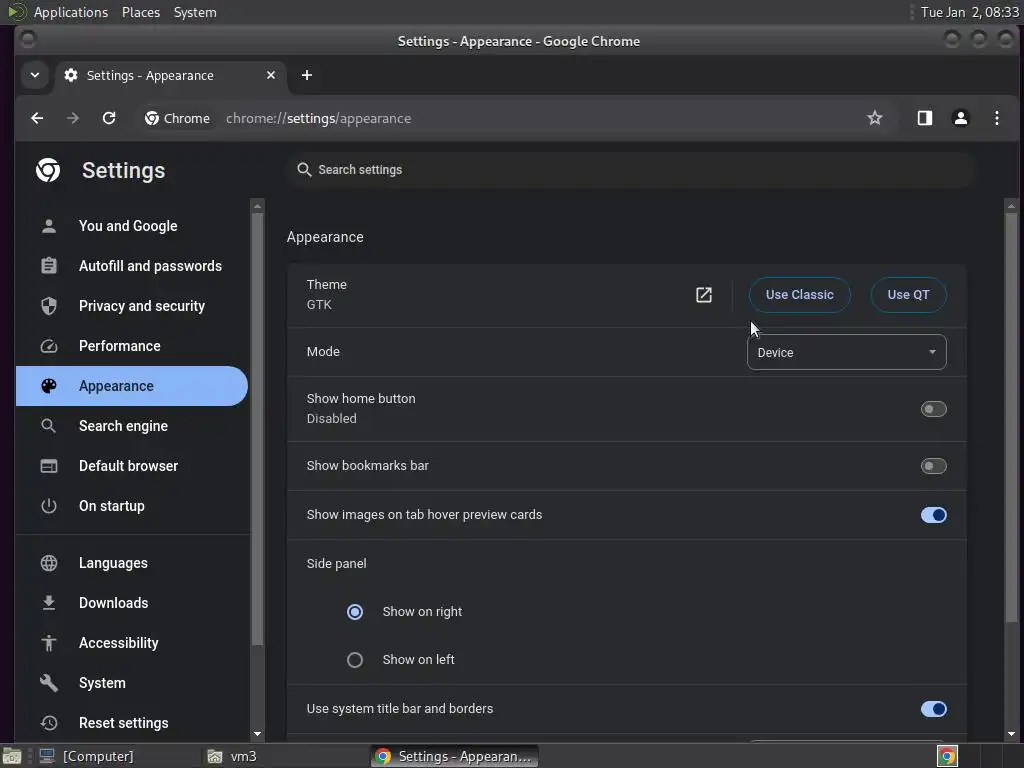
Task: Click the clock showing Tue Jan 2
Action: pyautogui.click(x=970, y=12)
